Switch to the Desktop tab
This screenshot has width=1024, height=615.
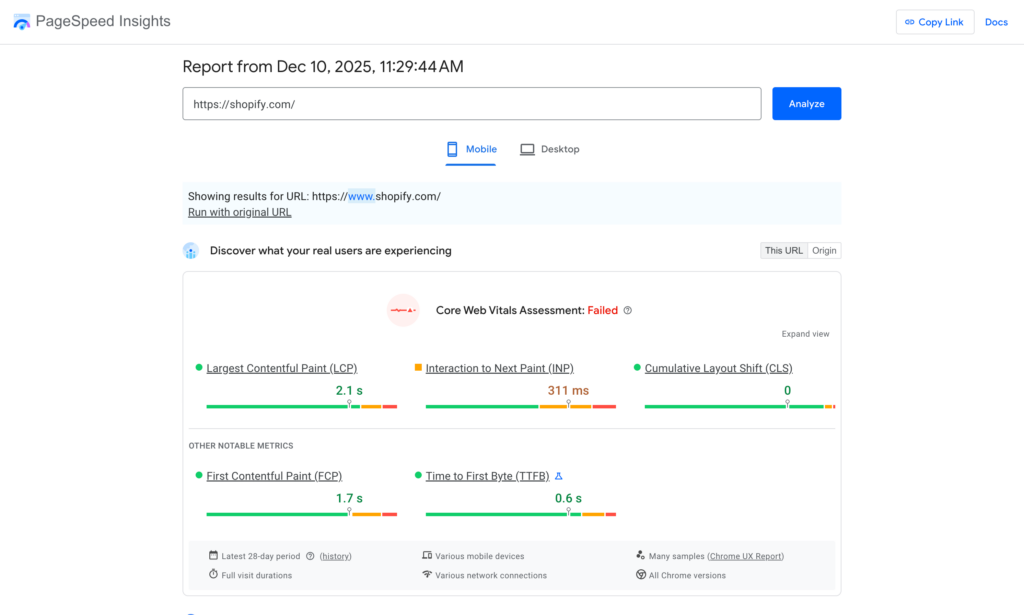[550, 150]
